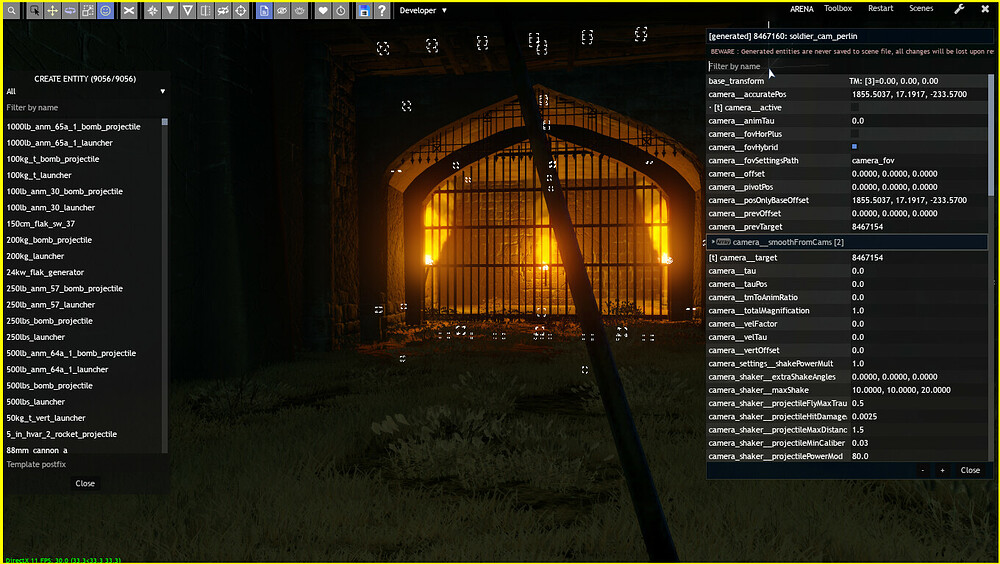Click the generated soldier_cam_perlin title
Image resolution: width=1000 pixels, height=564 pixels.
(783, 36)
